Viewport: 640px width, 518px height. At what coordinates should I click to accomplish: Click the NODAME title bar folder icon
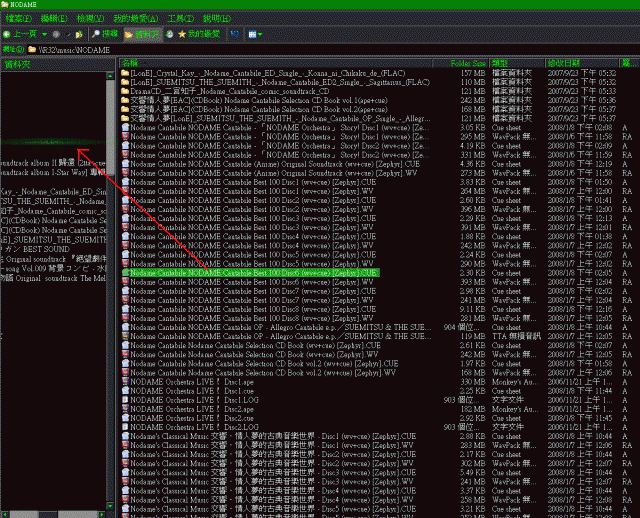pyautogui.click(x=4, y=4)
